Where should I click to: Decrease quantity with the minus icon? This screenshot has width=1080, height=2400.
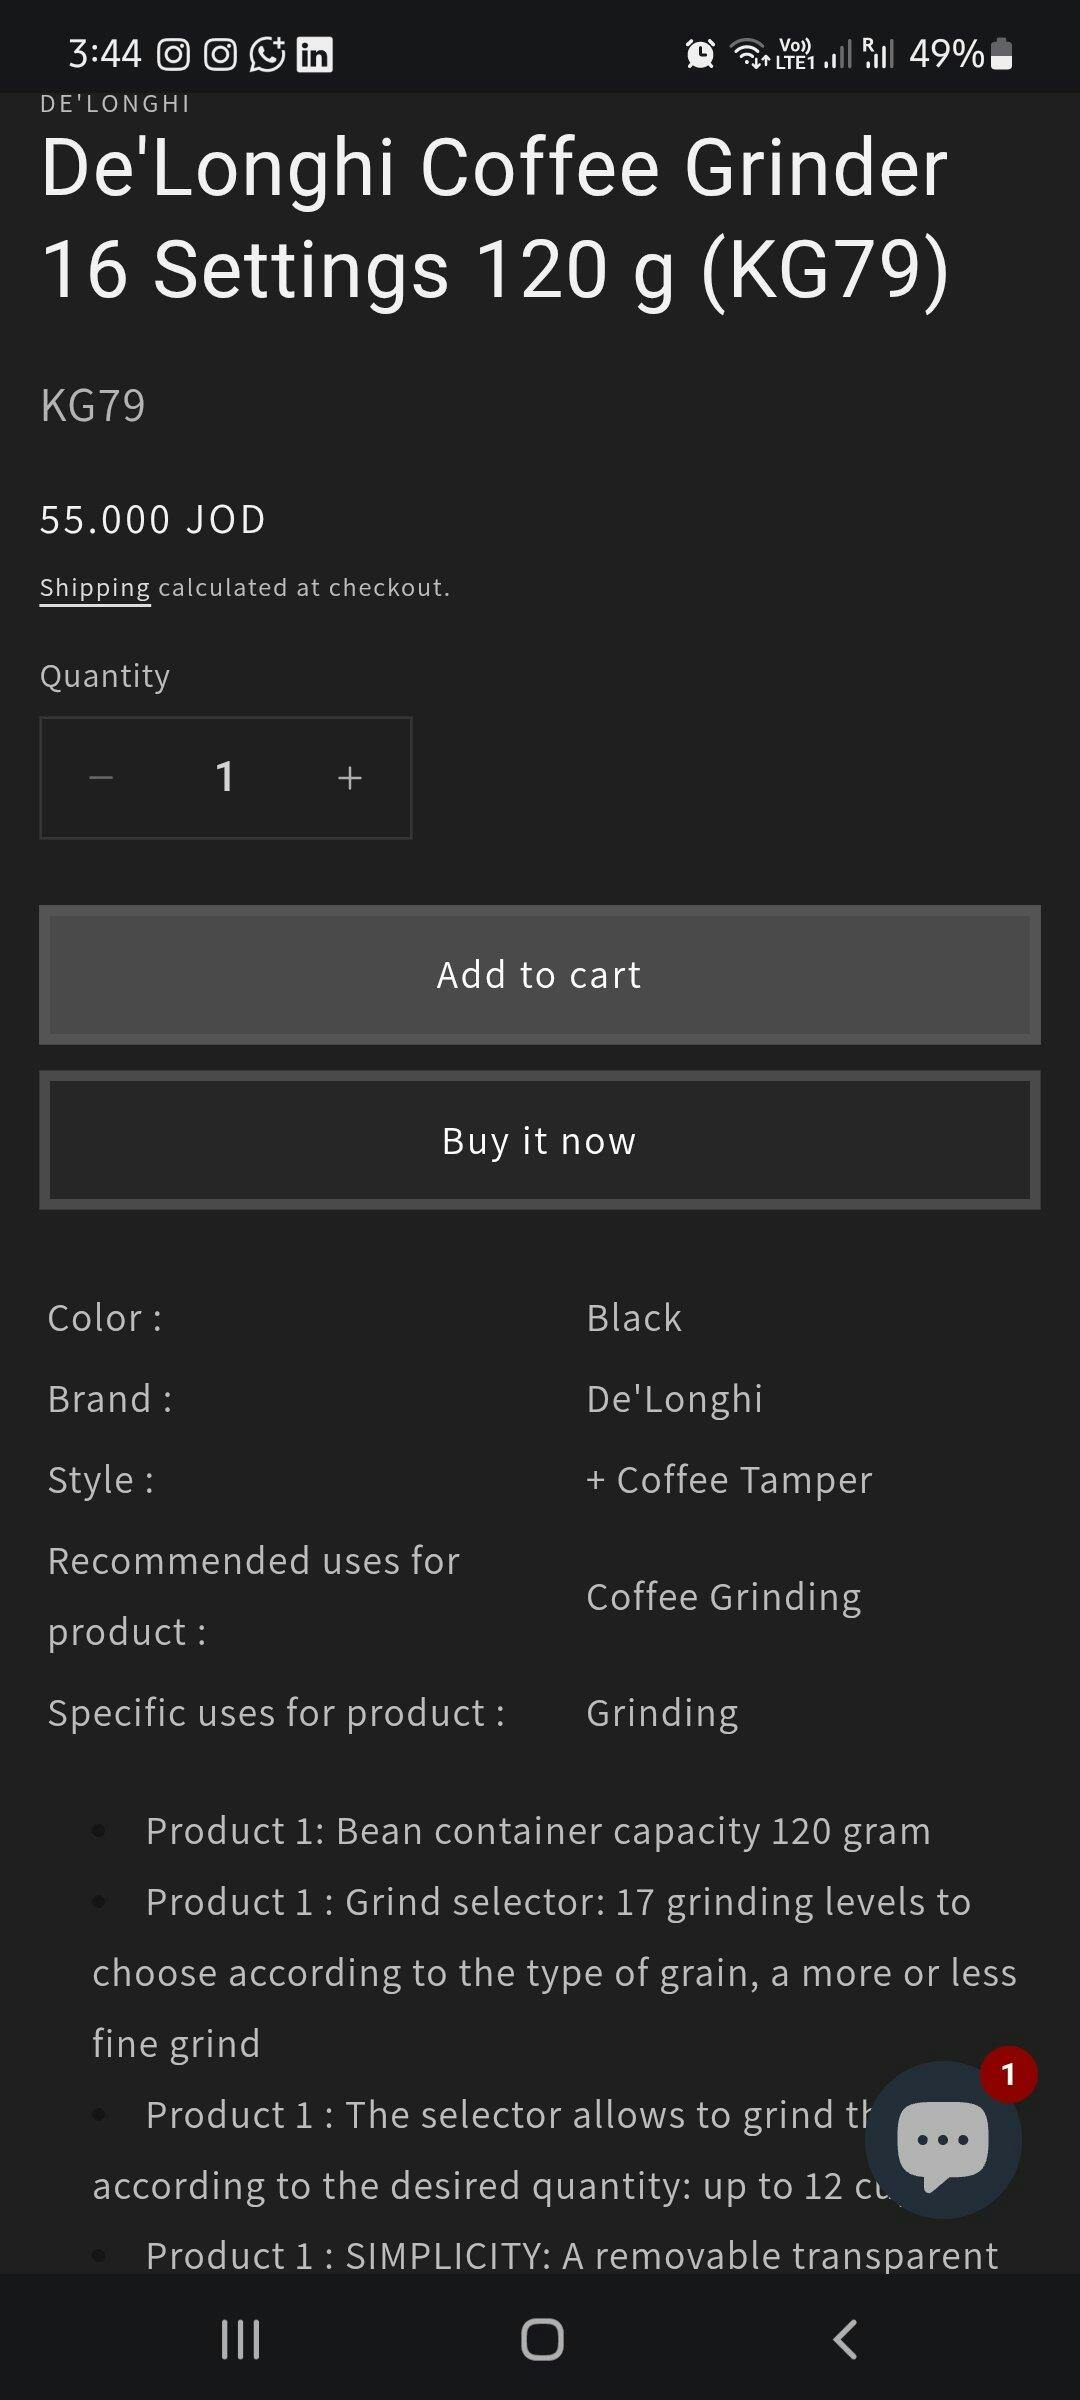101,778
